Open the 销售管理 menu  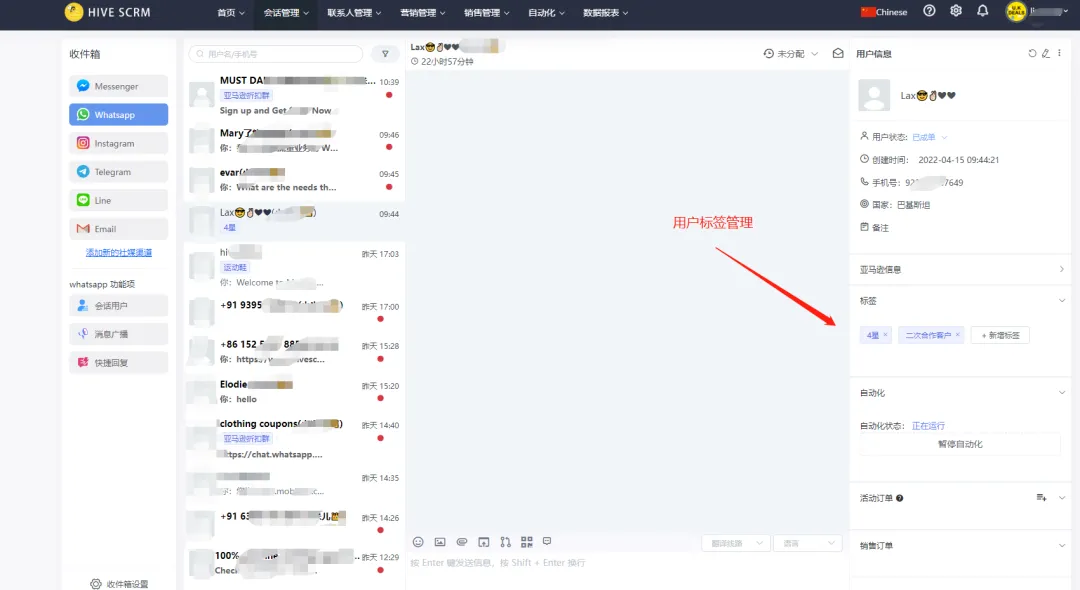coord(486,12)
